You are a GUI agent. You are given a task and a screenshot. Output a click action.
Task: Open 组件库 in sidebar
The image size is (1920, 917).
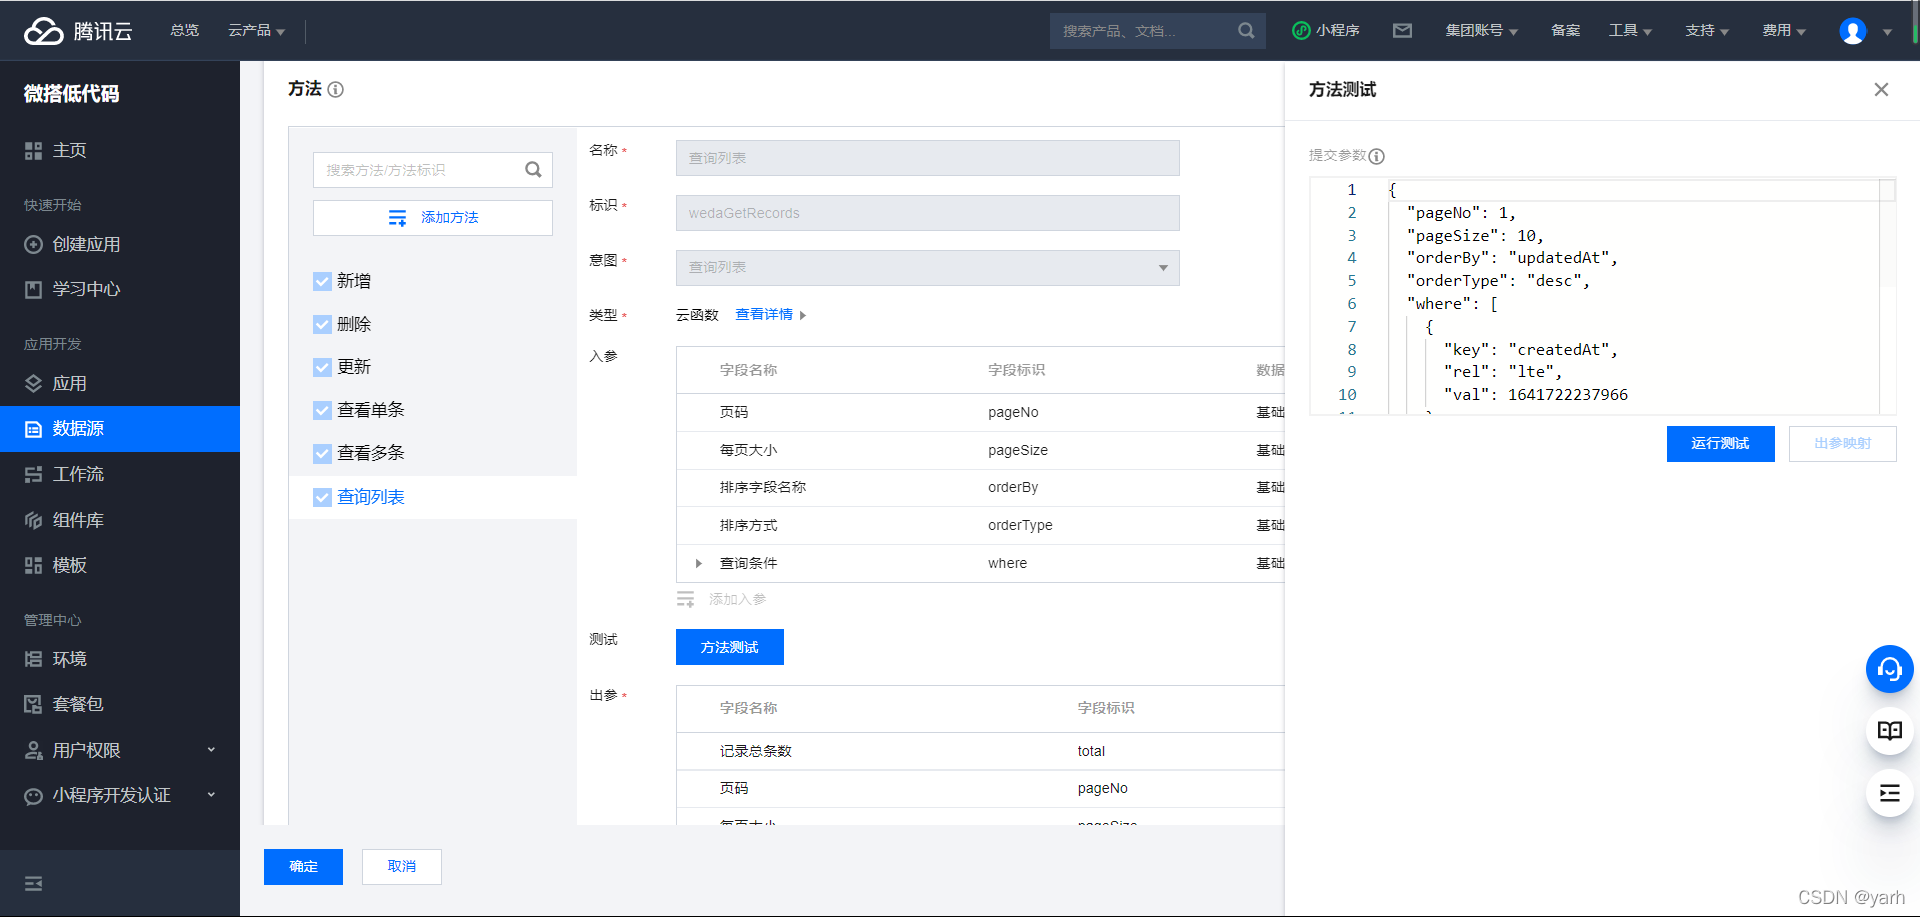click(x=120, y=520)
